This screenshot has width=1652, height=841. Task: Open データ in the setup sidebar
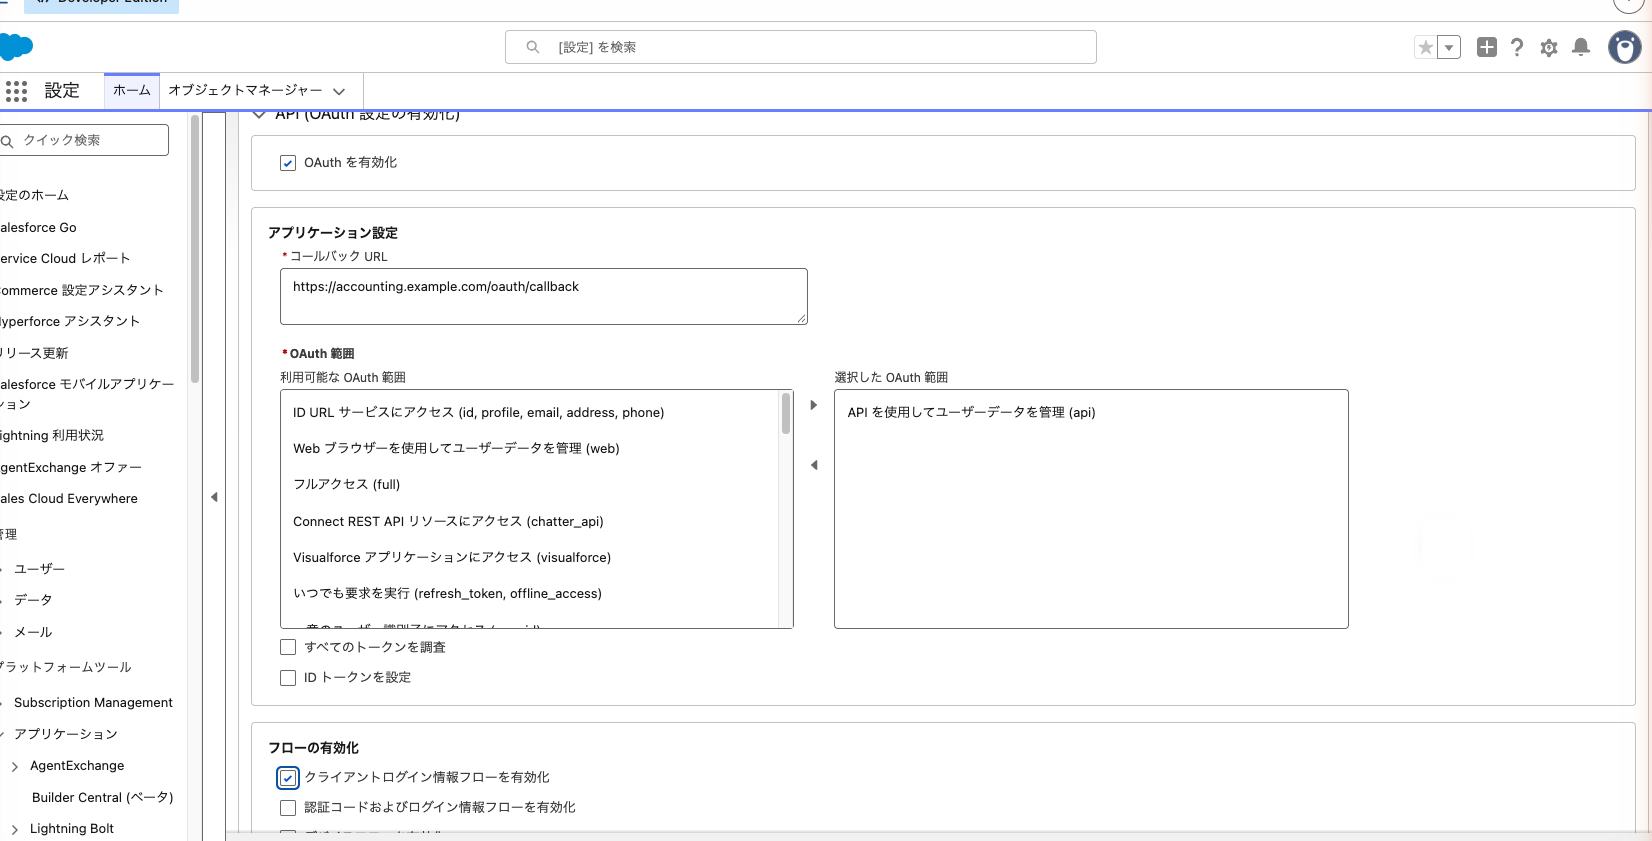[33, 600]
